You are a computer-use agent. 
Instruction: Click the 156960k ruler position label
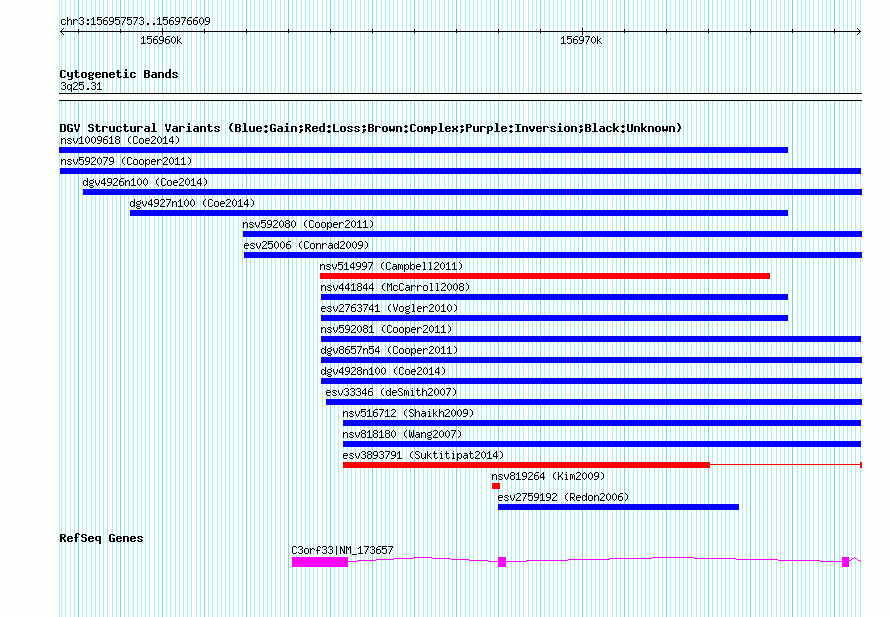click(x=161, y=41)
